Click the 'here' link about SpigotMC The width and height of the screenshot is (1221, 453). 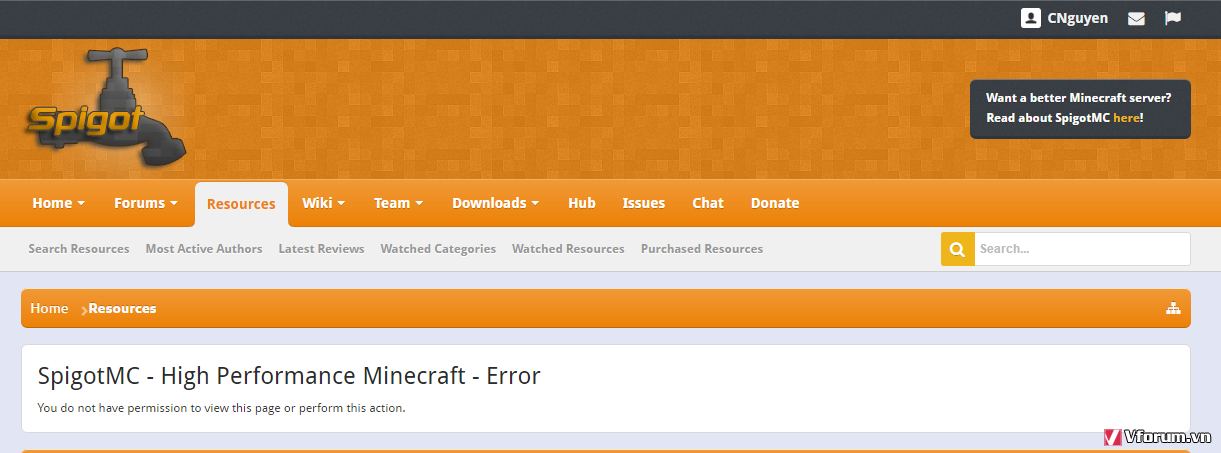[x=1126, y=118]
